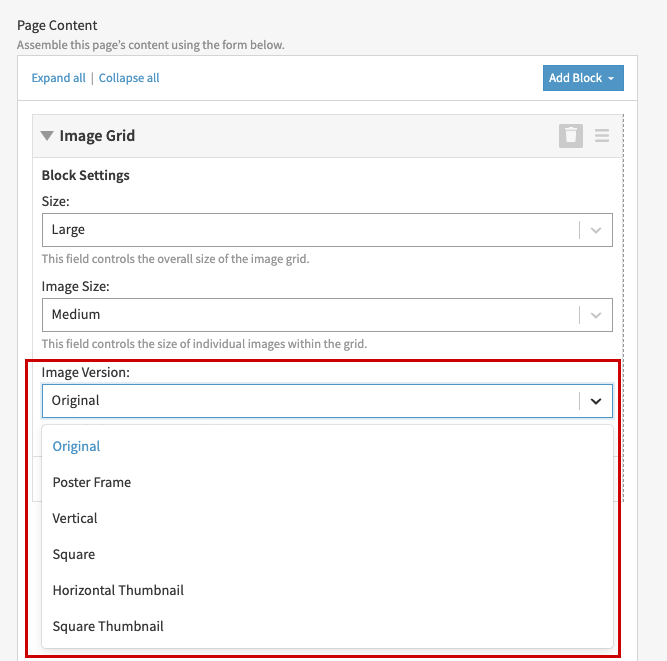
Task: Click the Expand all link
Action: tap(58, 78)
